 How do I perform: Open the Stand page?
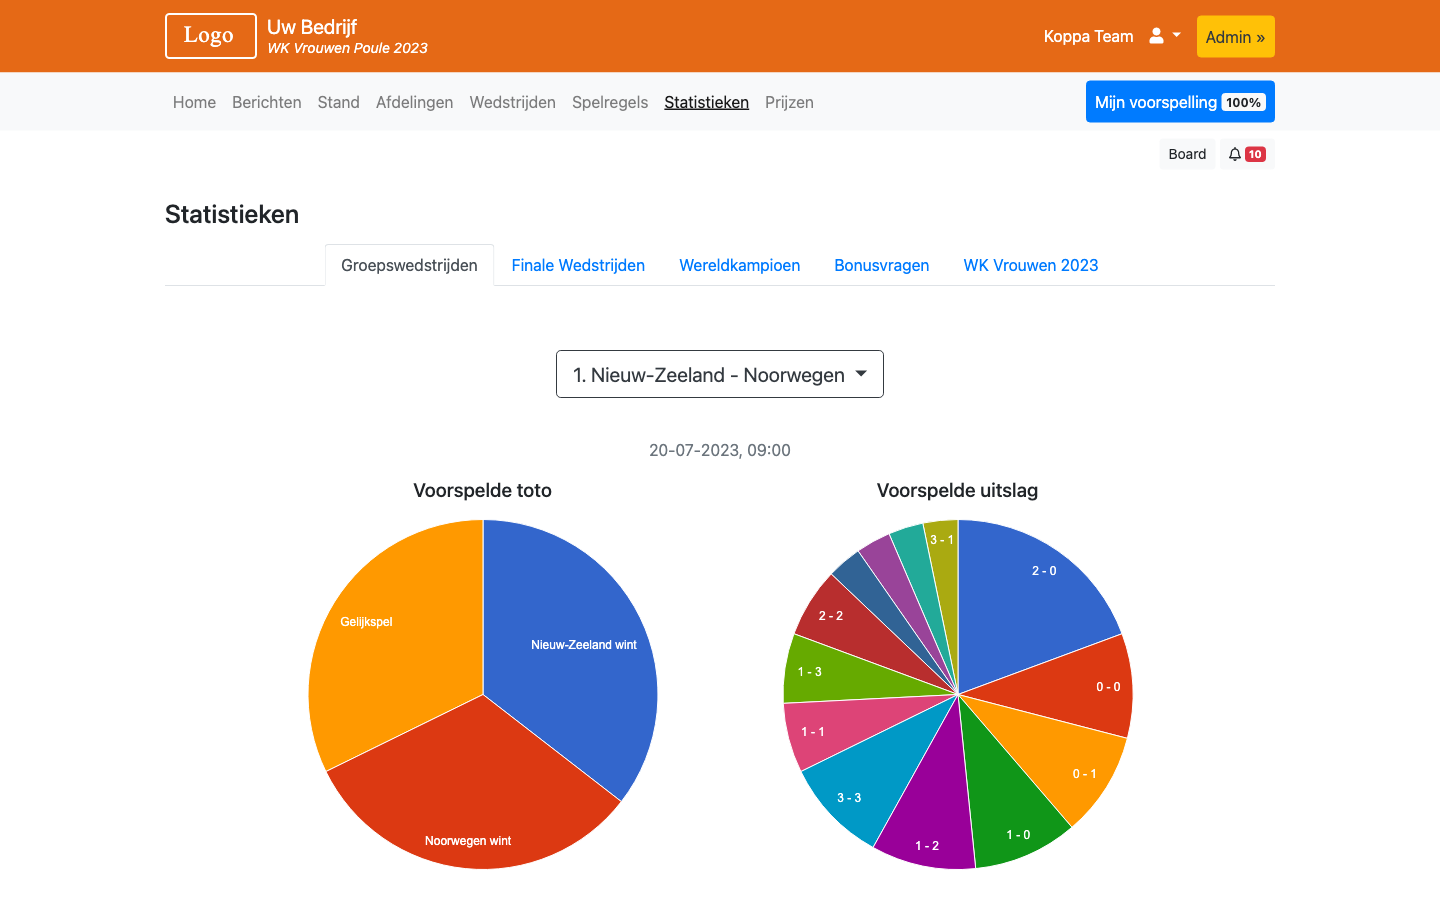coord(339,102)
